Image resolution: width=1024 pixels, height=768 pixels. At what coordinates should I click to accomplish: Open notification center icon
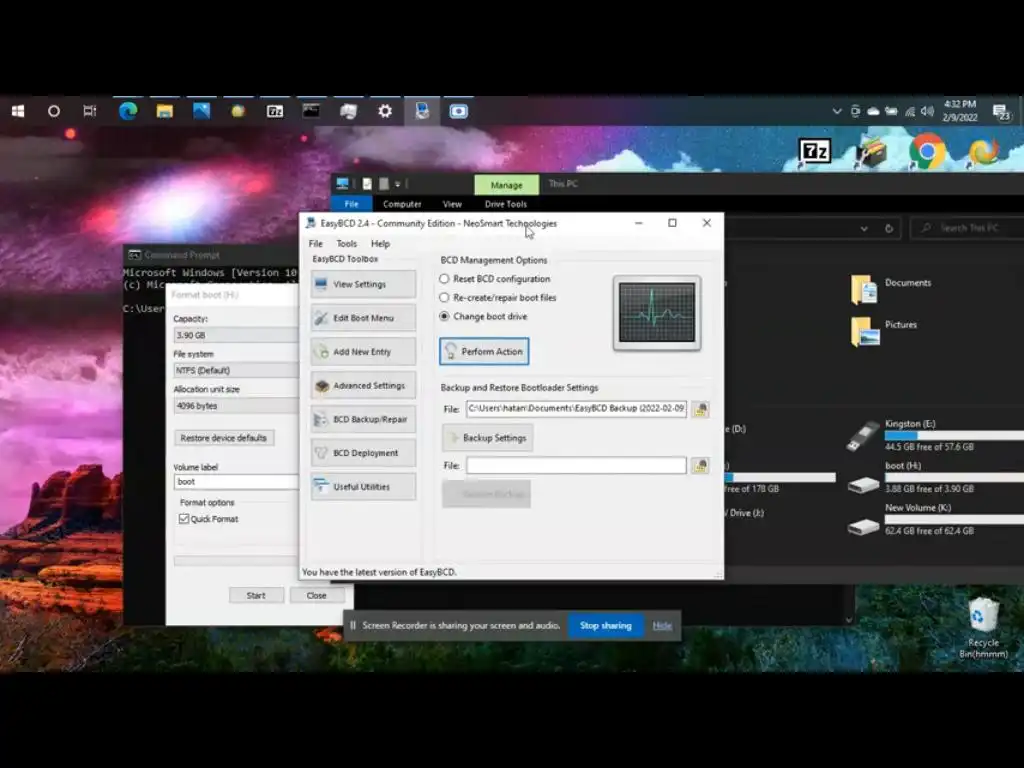pyautogui.click(x=1001, y=112)
